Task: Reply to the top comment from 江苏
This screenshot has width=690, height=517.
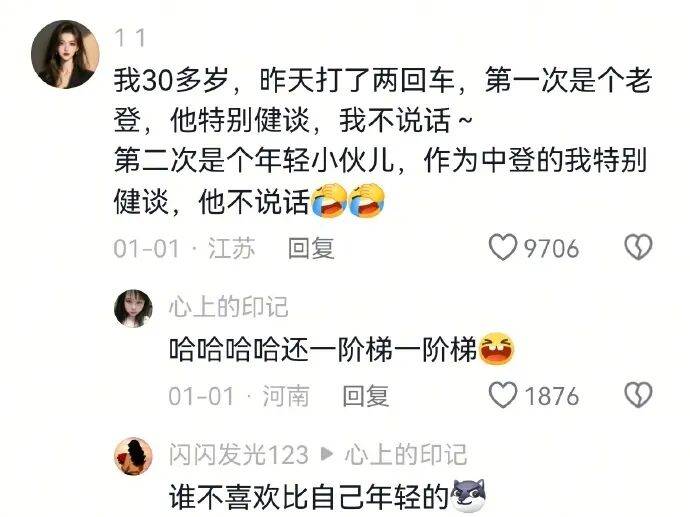Action: (311, 248)
